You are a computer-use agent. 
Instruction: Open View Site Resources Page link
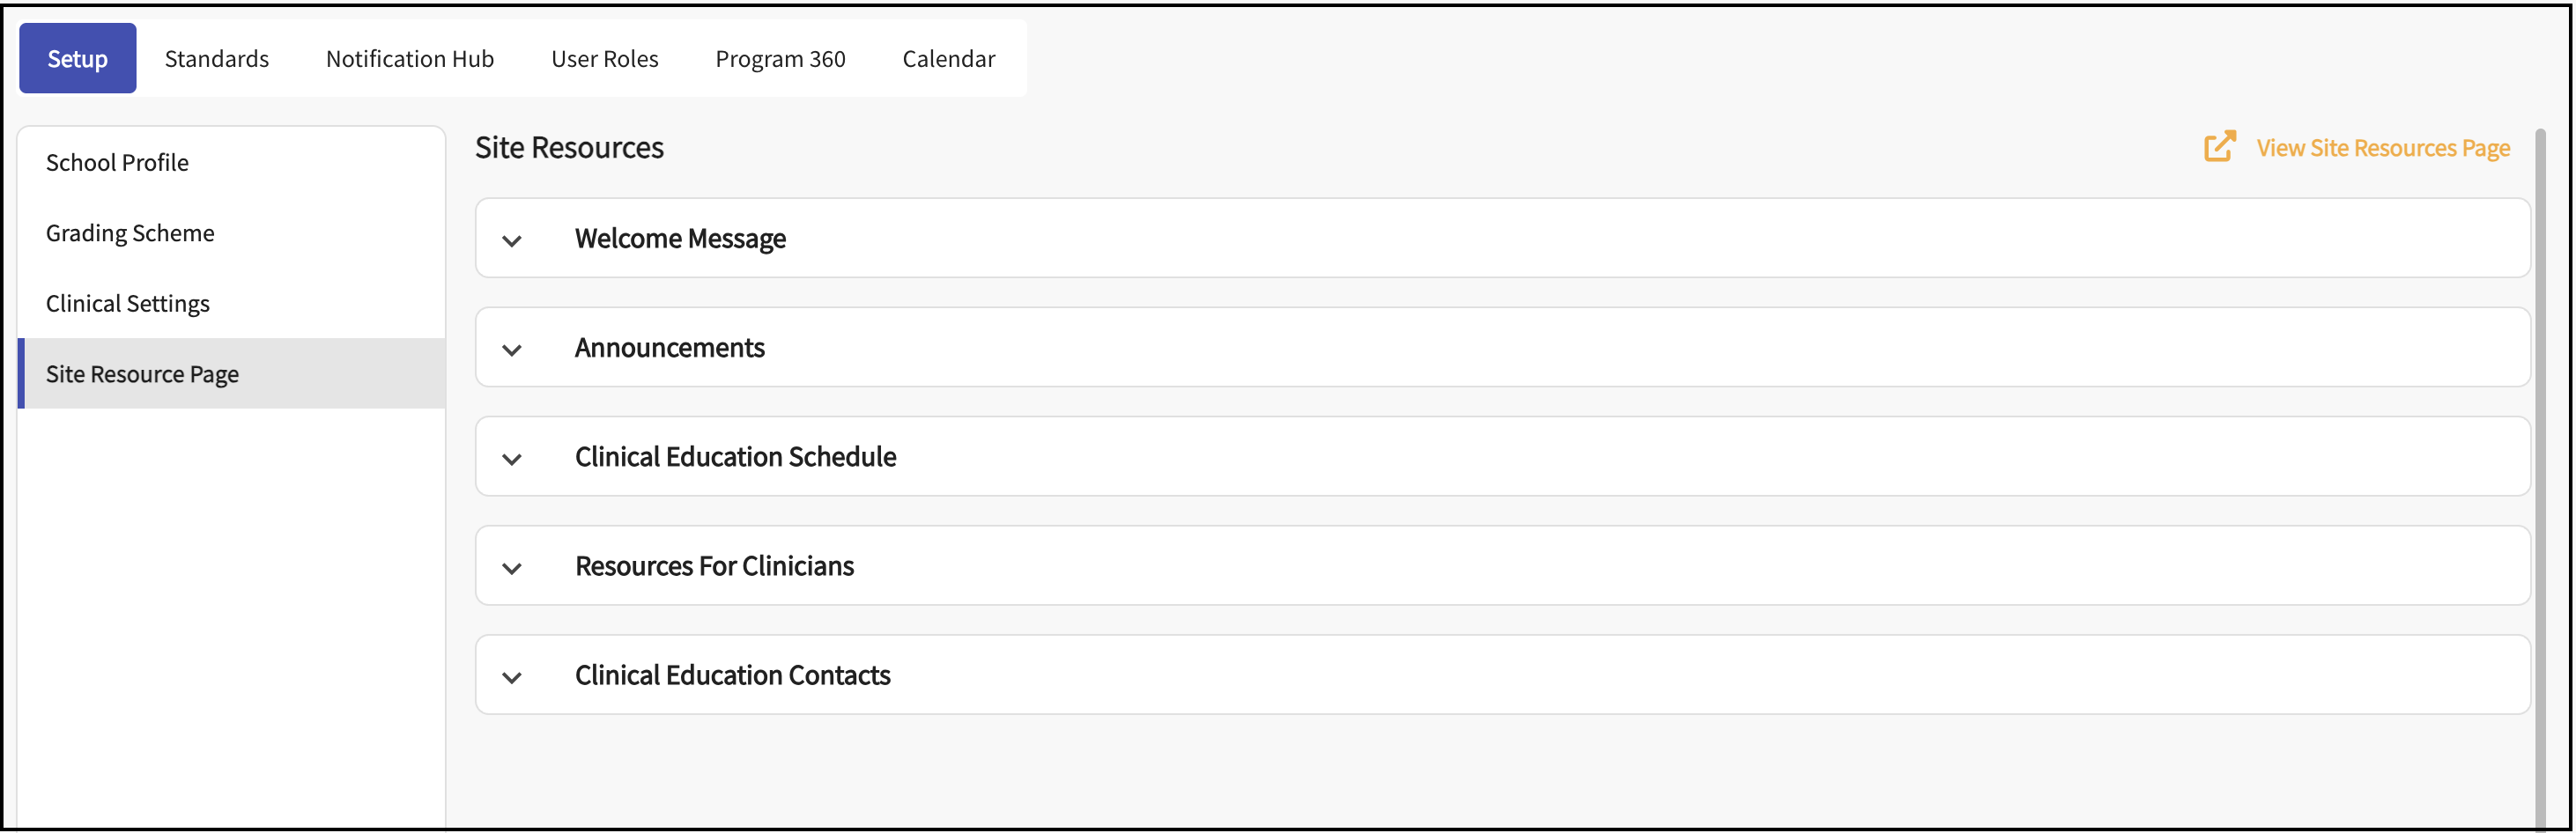tap(2382, 148)
